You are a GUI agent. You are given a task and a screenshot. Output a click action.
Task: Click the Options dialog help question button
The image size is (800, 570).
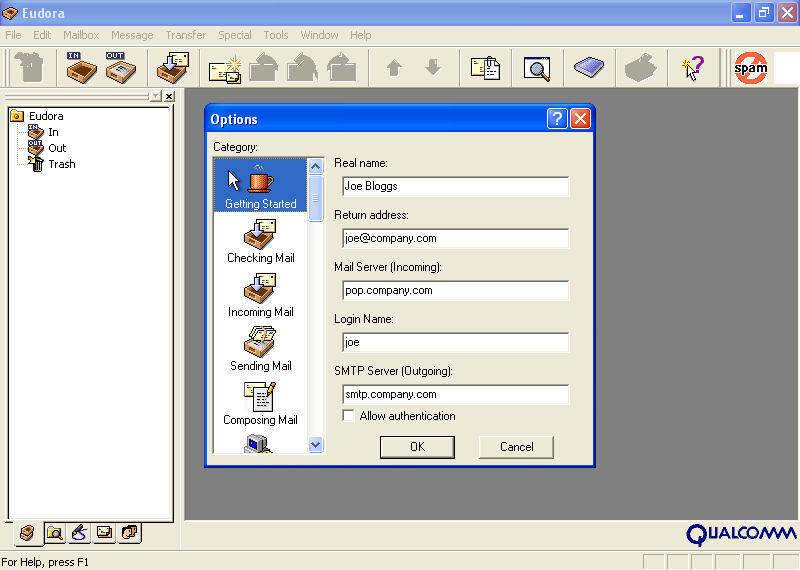coord(557,119)
